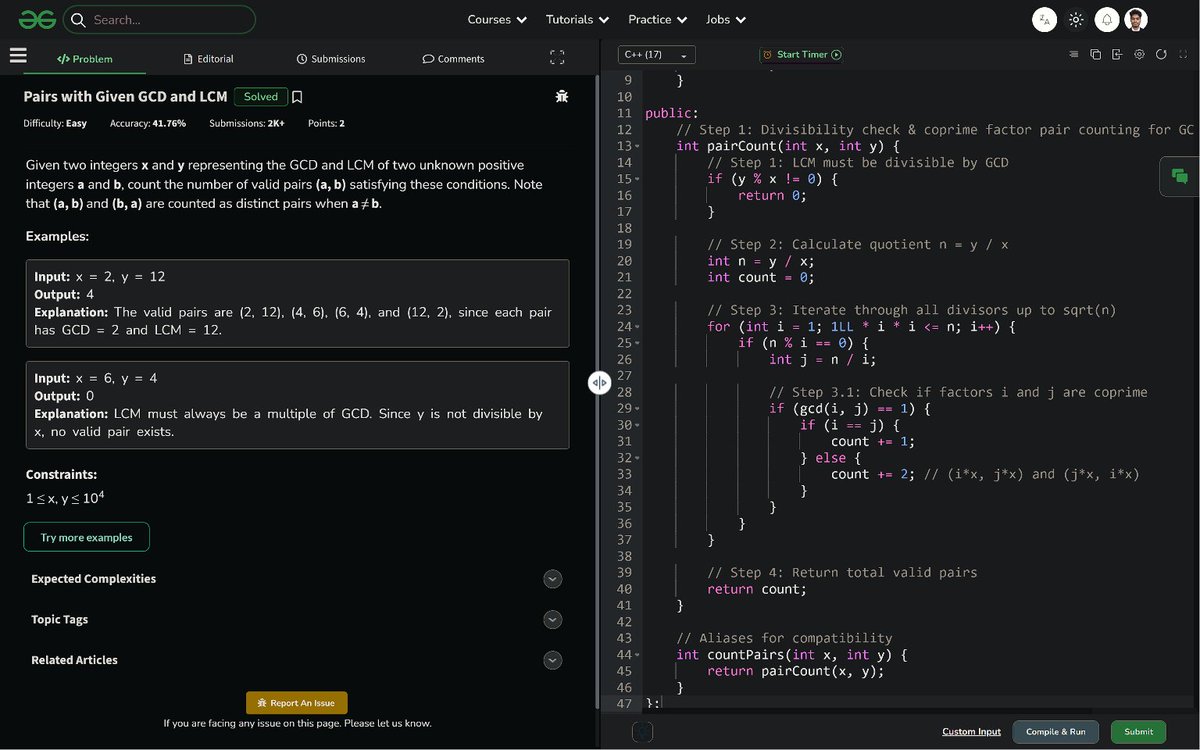This screenshot has height=750, width=1200.
Task: Open the Custom Input link
Action: click(x=971, y=732)
